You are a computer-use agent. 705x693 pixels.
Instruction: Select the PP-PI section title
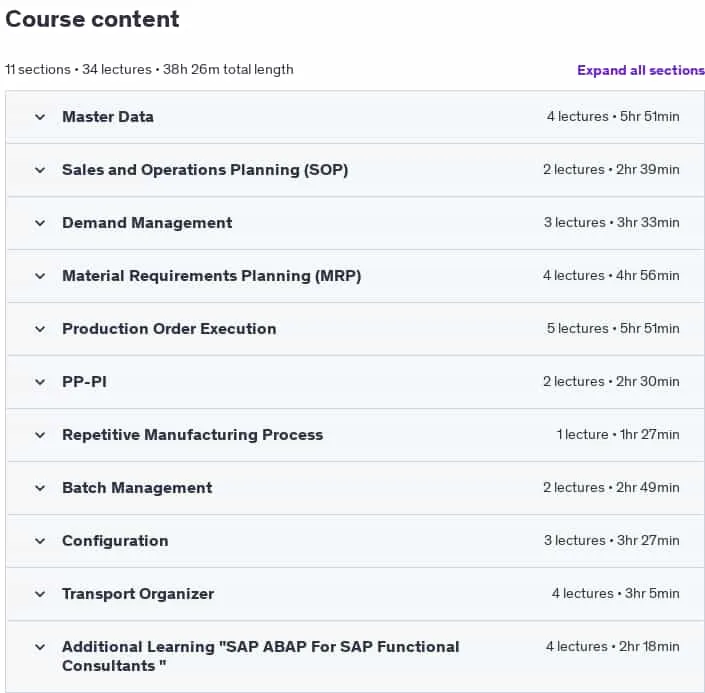click(x=84, y=382)
